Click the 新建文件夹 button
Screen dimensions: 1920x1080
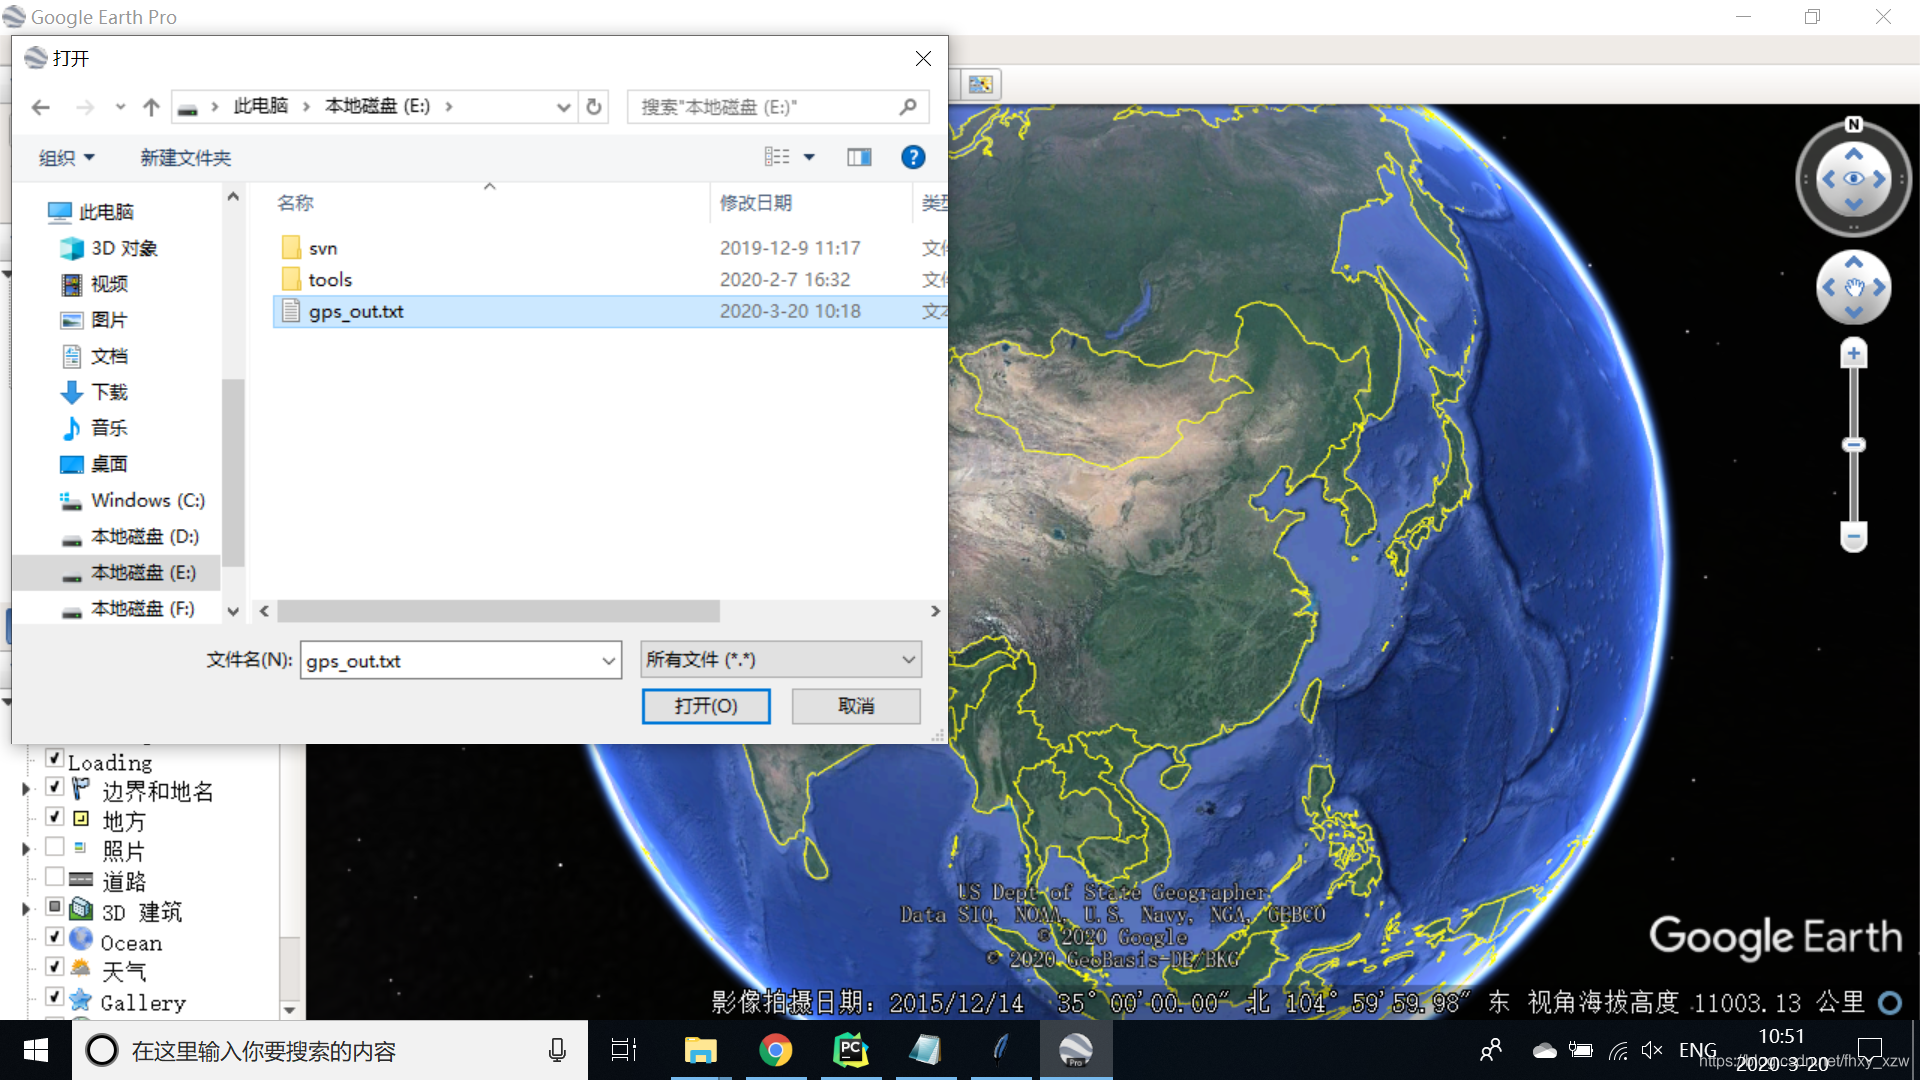pos(185,158)
